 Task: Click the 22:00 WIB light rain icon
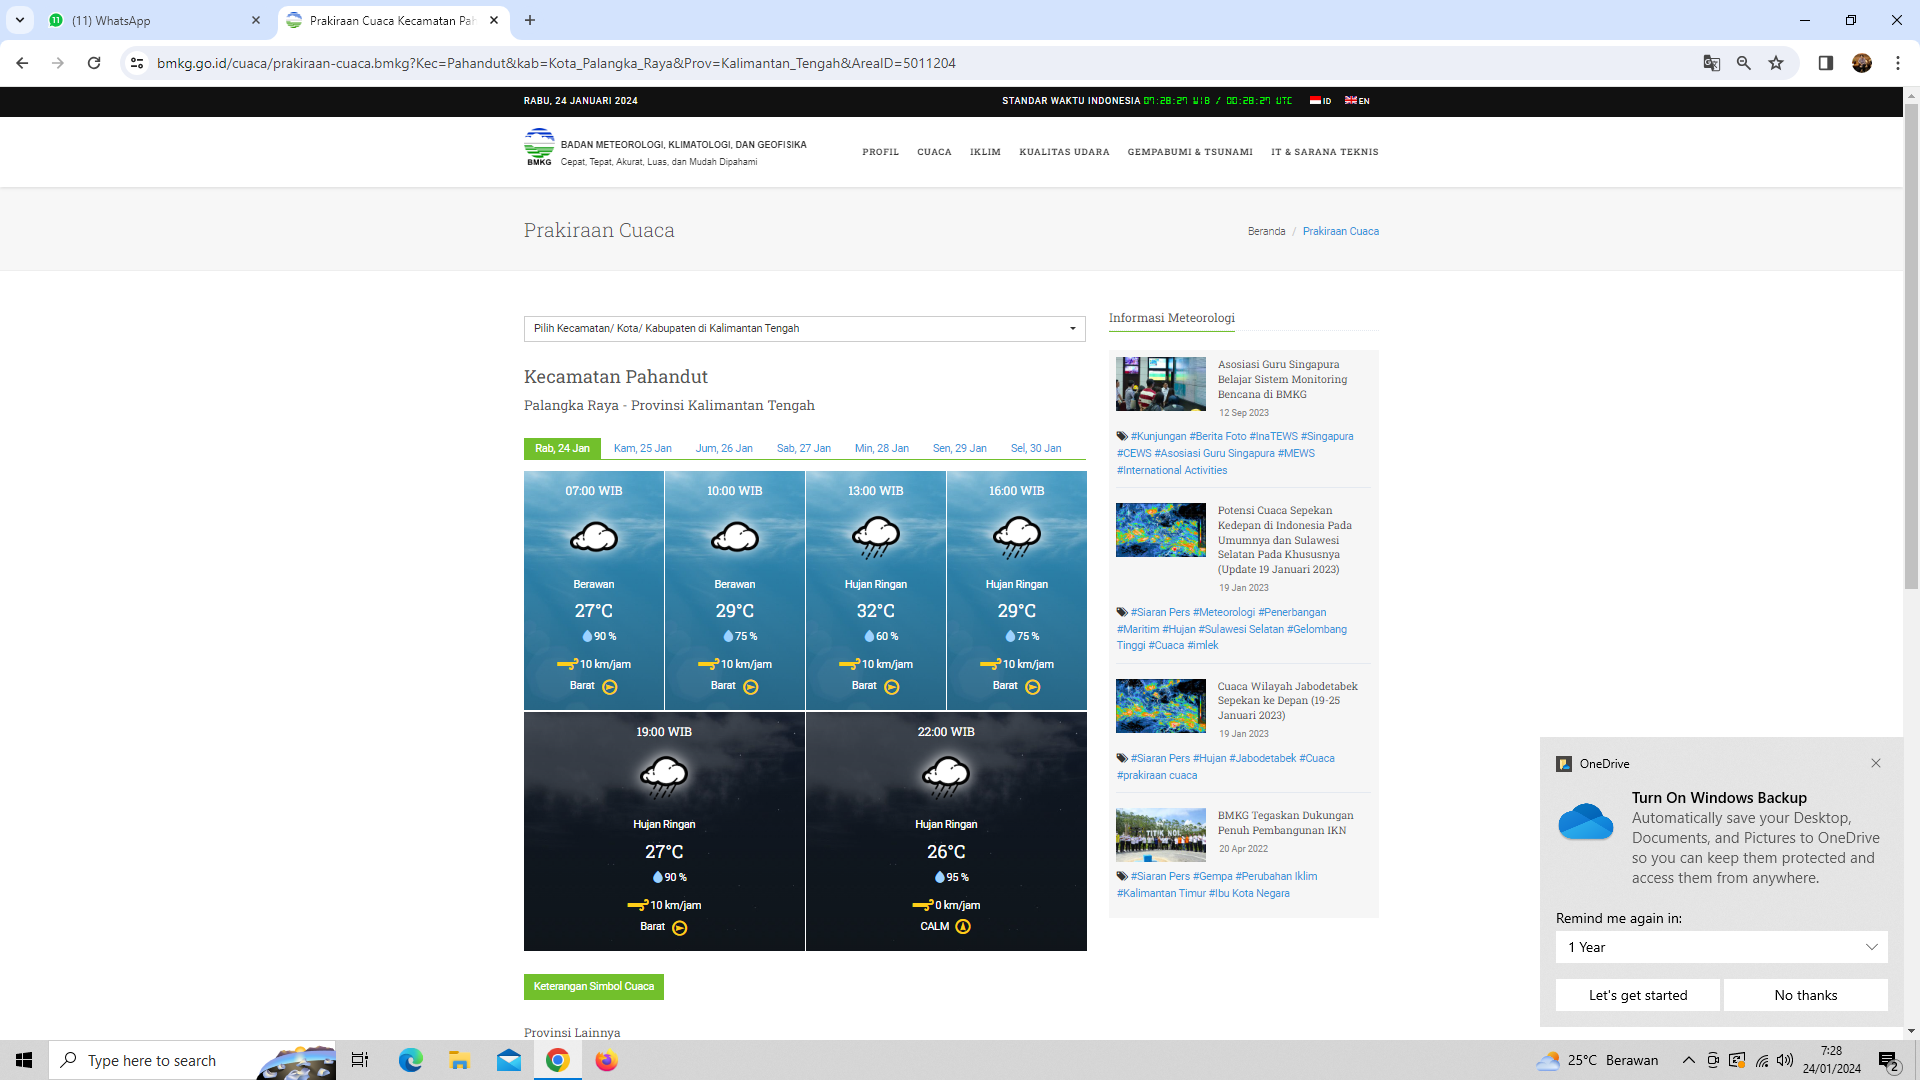tap(946, 776)
